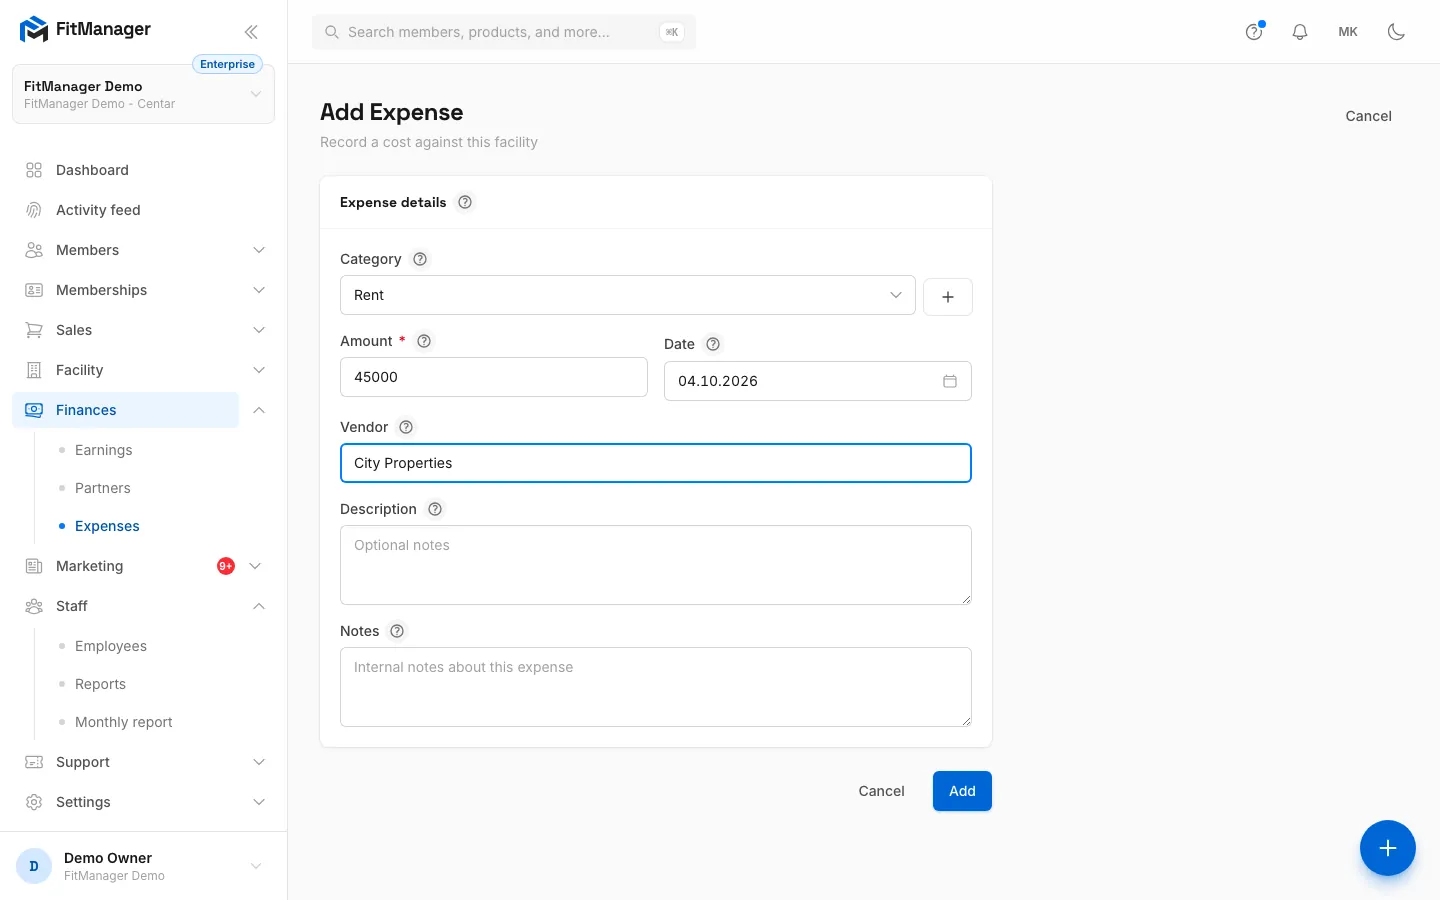Click the Description text area
This screenshot has height=900, width=1440.
tap(656, 565)
